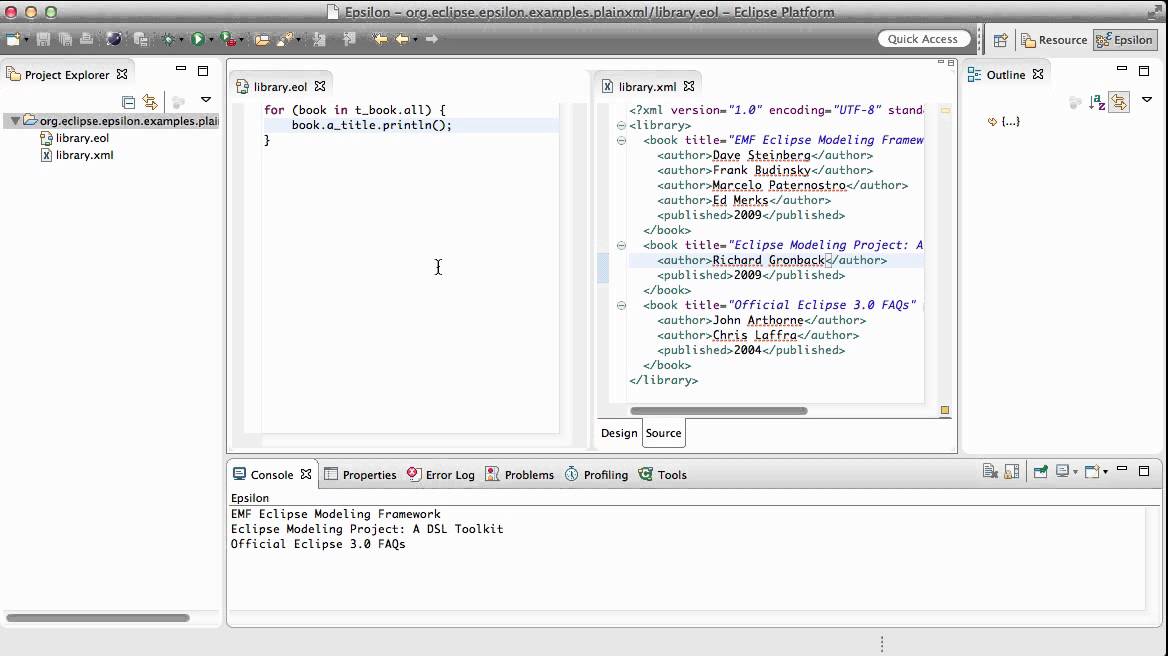This screenshot has height=656, width=1168.
Task: Click the New wizard toolbar icon
Action: [x=13, y=39]
